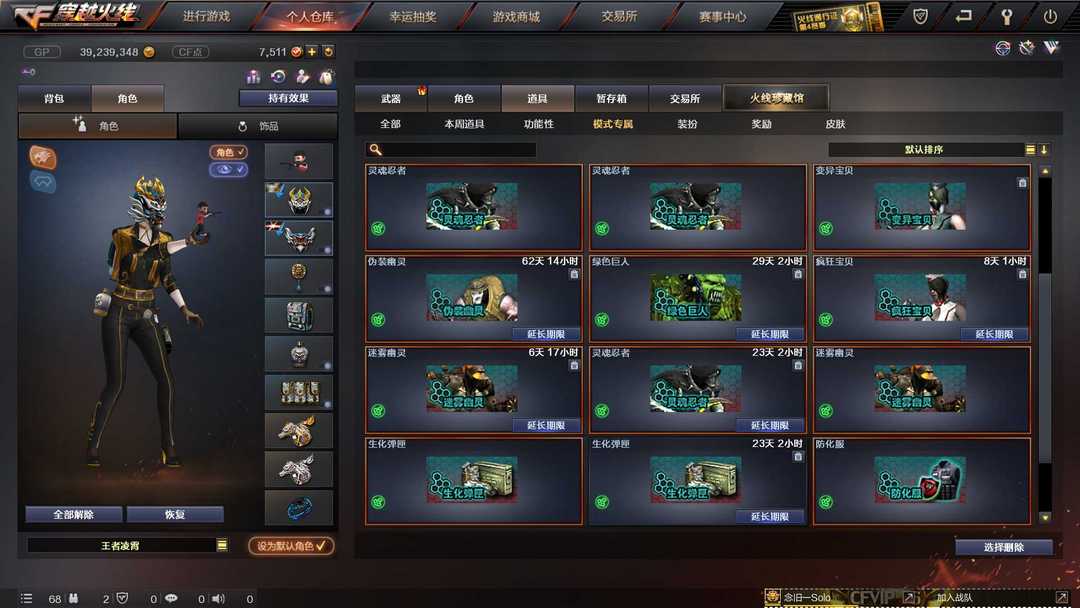The image size is (1080, 608).
Task: Toggle the 角色 checkmark pill
Action: point(228,152)
